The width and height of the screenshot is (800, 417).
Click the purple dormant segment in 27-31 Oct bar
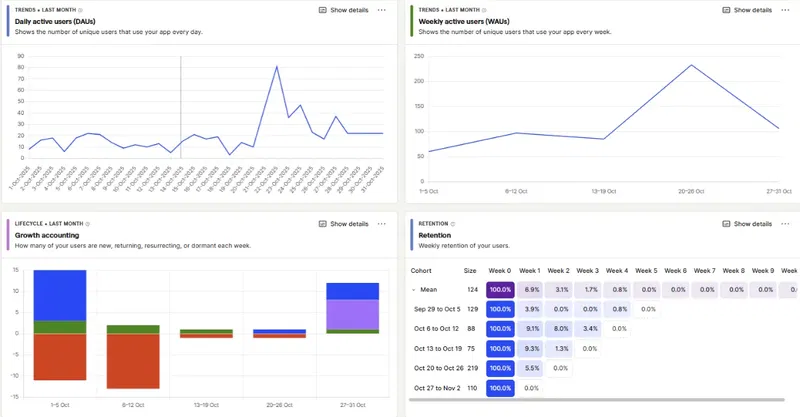pyautogui.click(x=352, y=314)
